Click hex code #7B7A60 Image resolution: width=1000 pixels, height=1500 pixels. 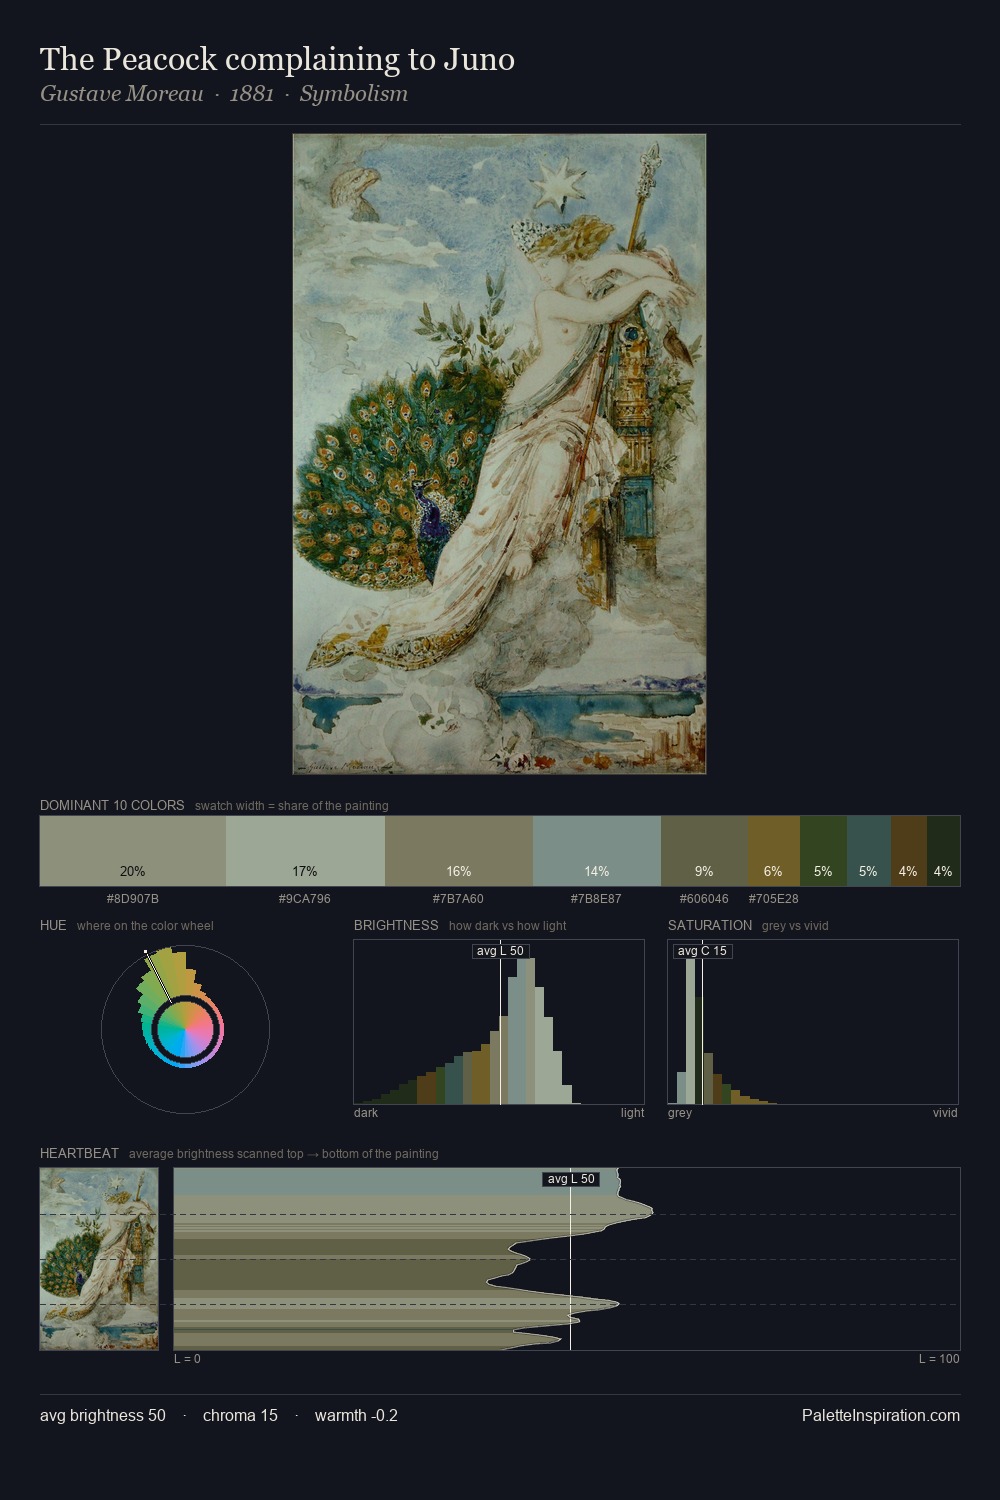[x=458, y=899]
